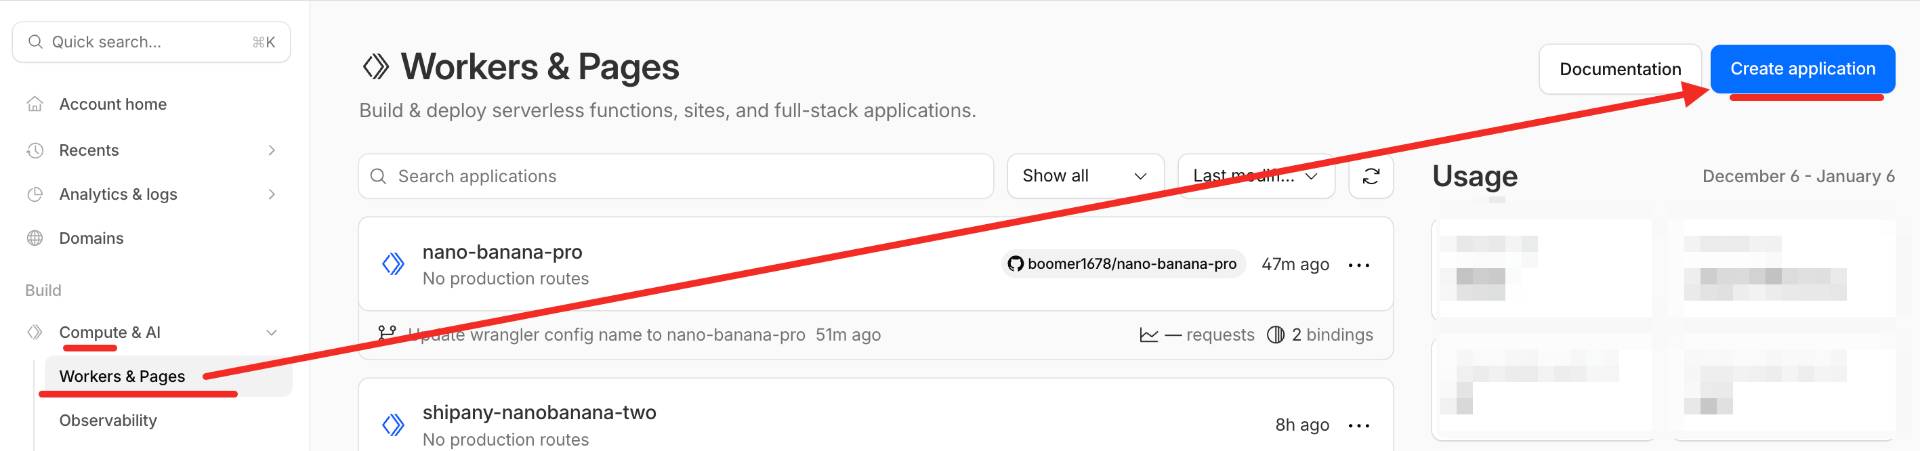Click the refresh applications icon button
The height and width of the screenshot is (451, 1920).
[x=1371, y=176]
